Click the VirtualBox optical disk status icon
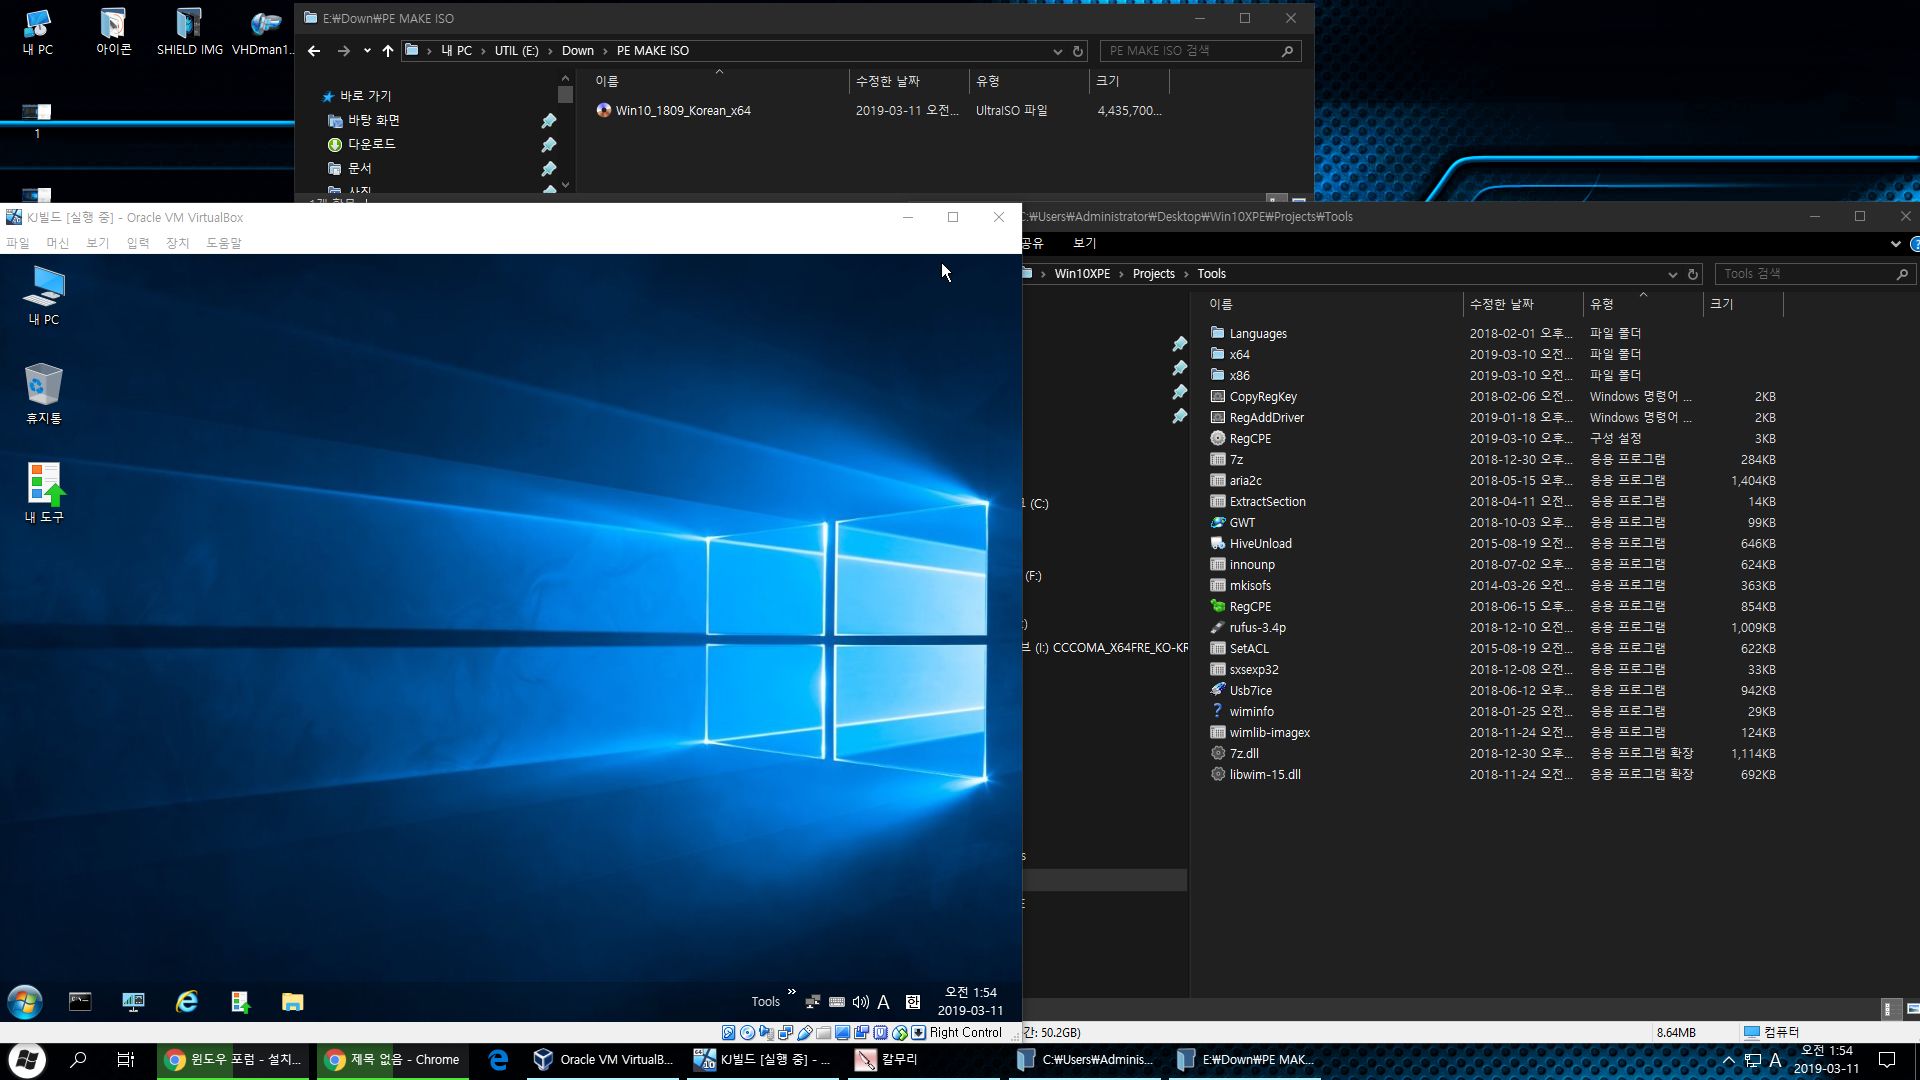 (x=747, y=1032)
